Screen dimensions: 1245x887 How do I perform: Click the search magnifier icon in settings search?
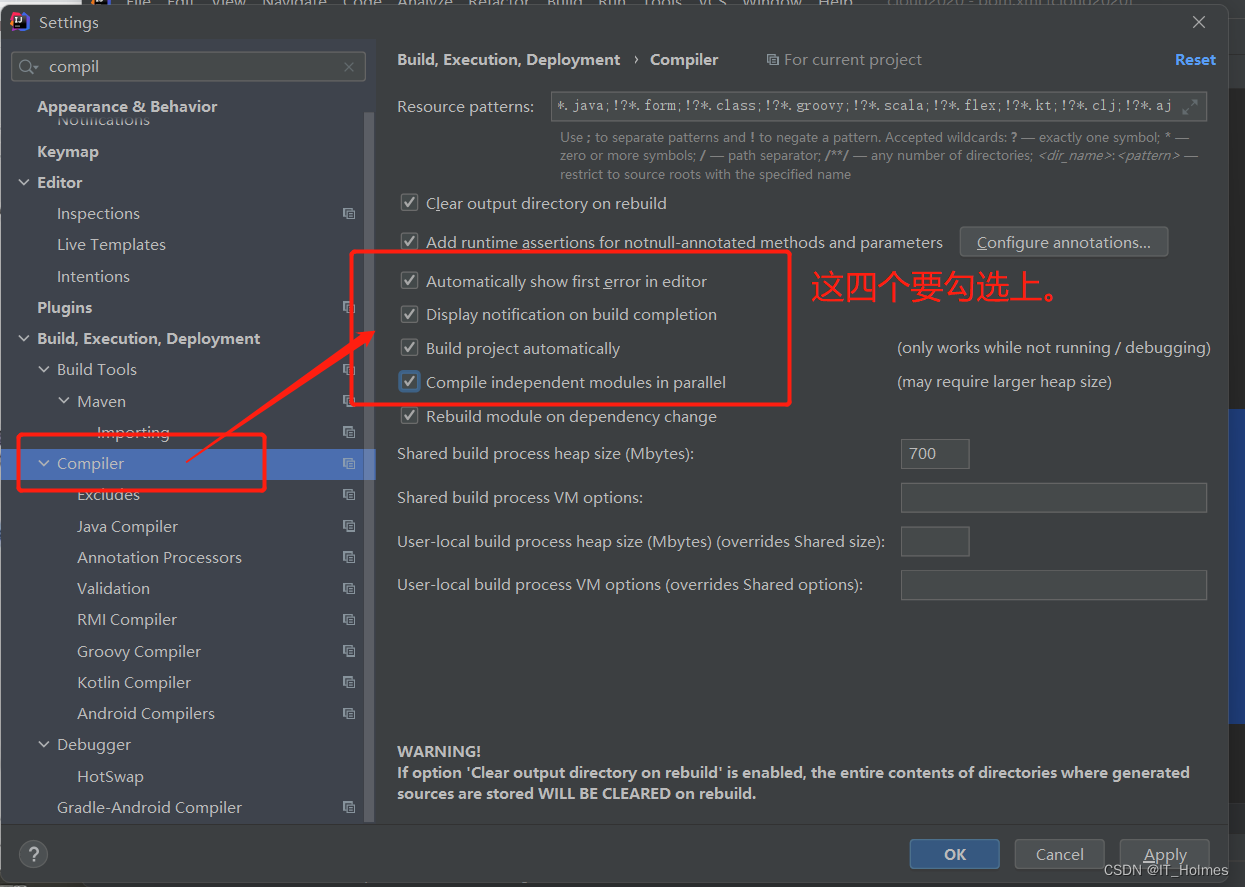29,67
